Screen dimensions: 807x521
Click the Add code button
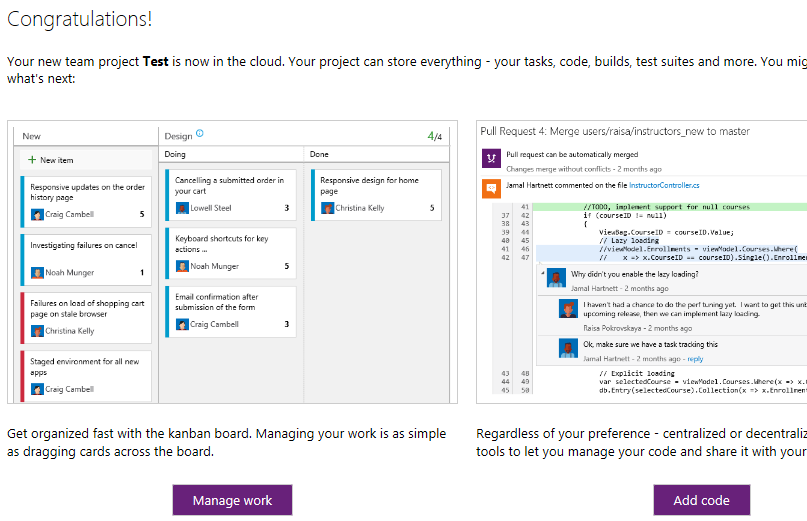[x=701, y=500]
